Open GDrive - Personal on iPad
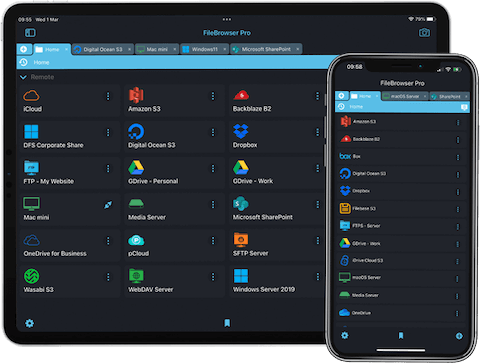 (x=175, y=173)
